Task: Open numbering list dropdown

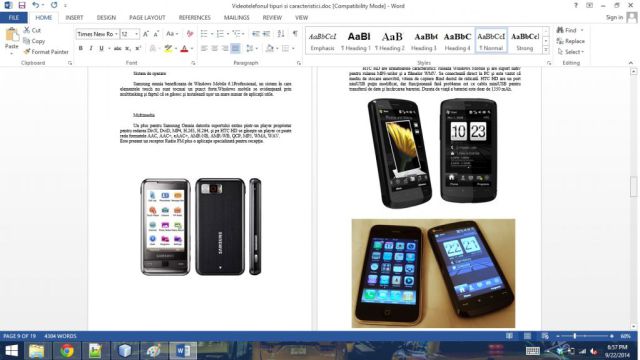Action: [228, 34]
